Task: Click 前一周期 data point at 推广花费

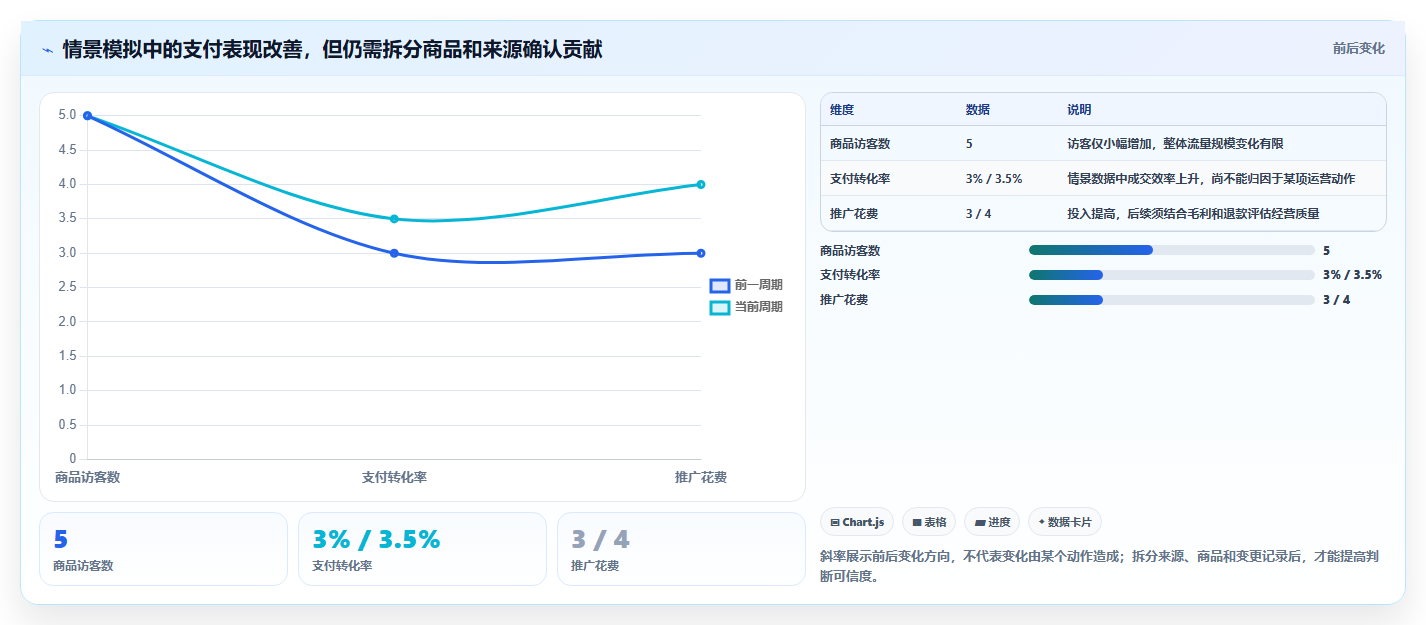Action: coord(701,253)
